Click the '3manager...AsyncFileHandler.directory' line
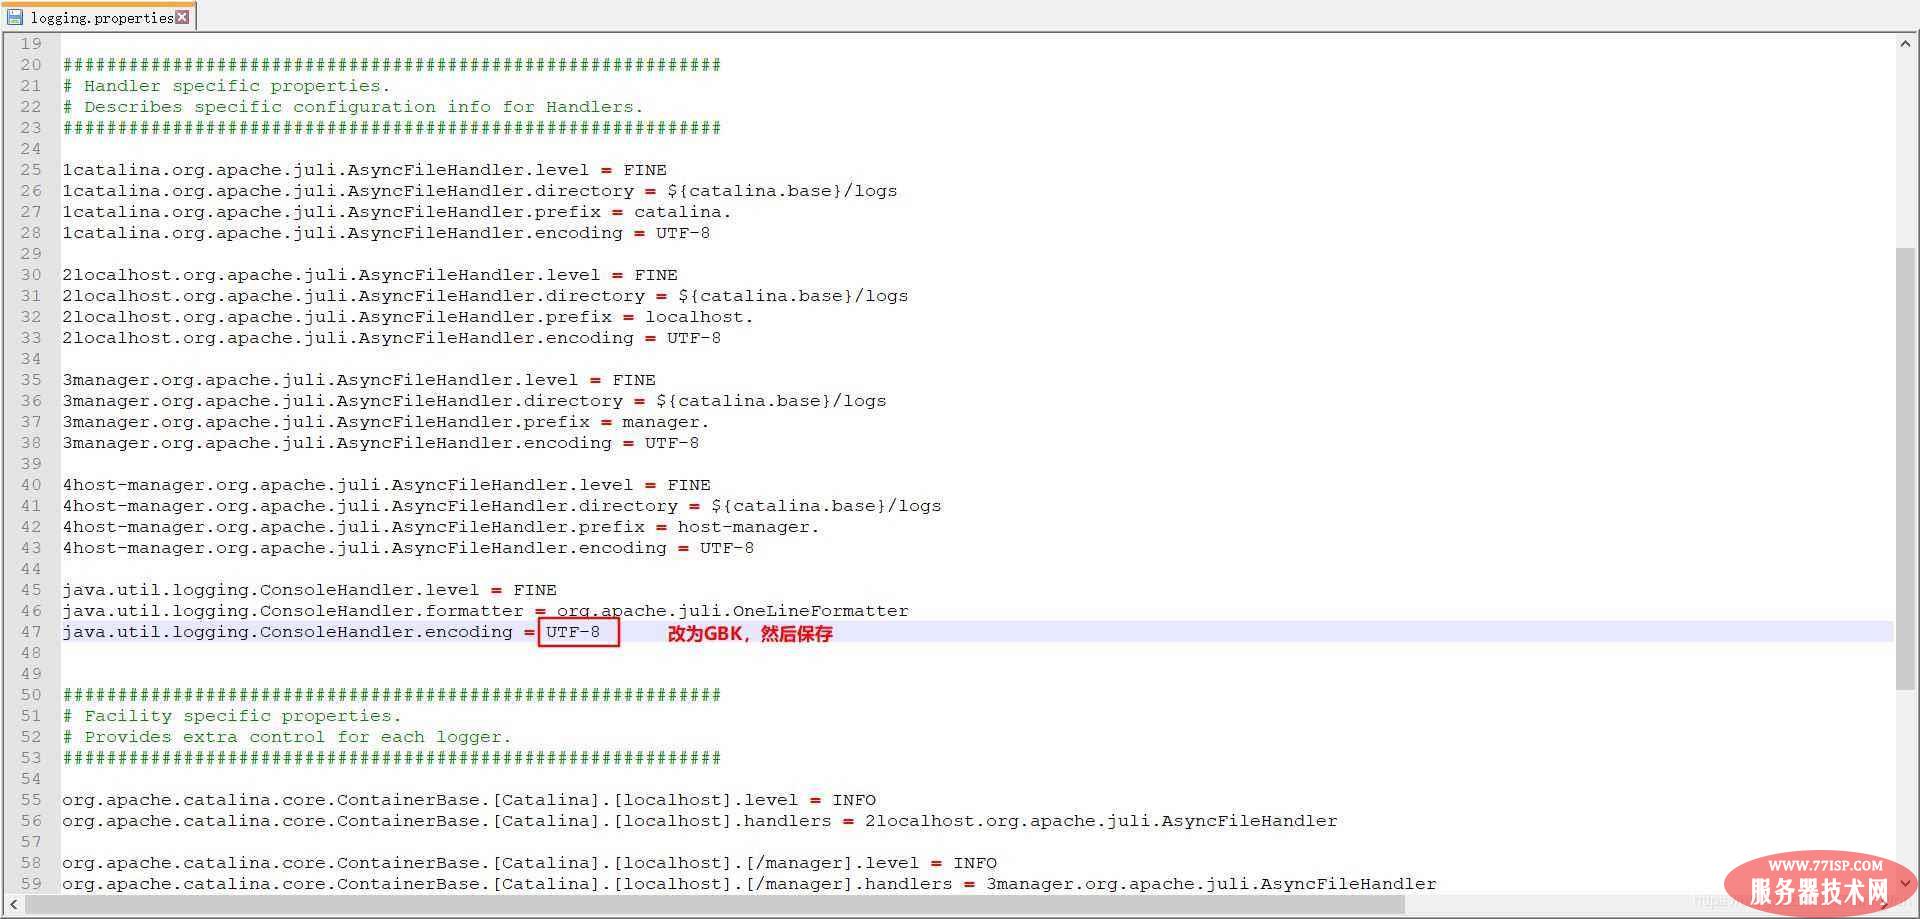The height and width of the screenshot is (919, 1920). click(x=474, y=401)
